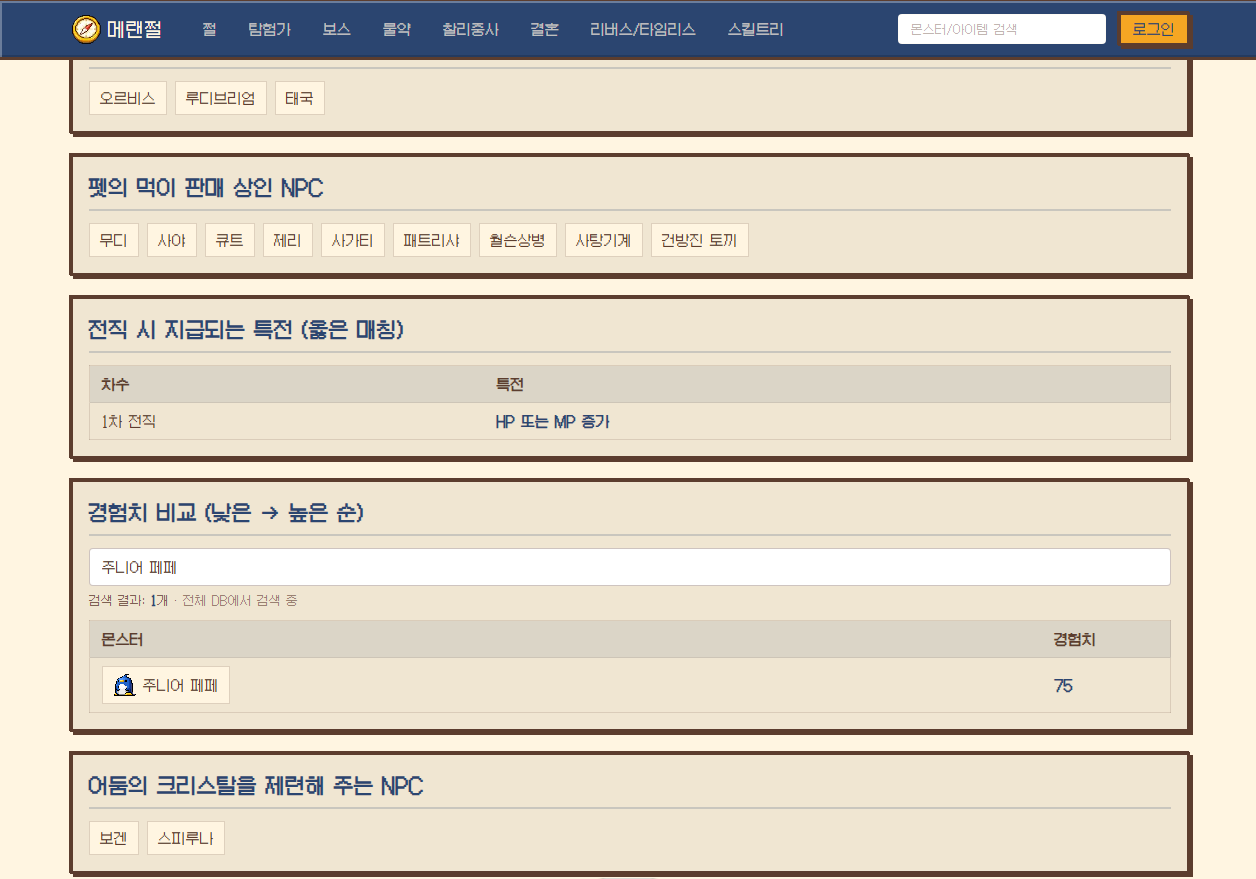The height and width of the screenshot is (879, 1256).
Task: Open the 스피루나 NPC chip
Action: (x=186, y=839)
